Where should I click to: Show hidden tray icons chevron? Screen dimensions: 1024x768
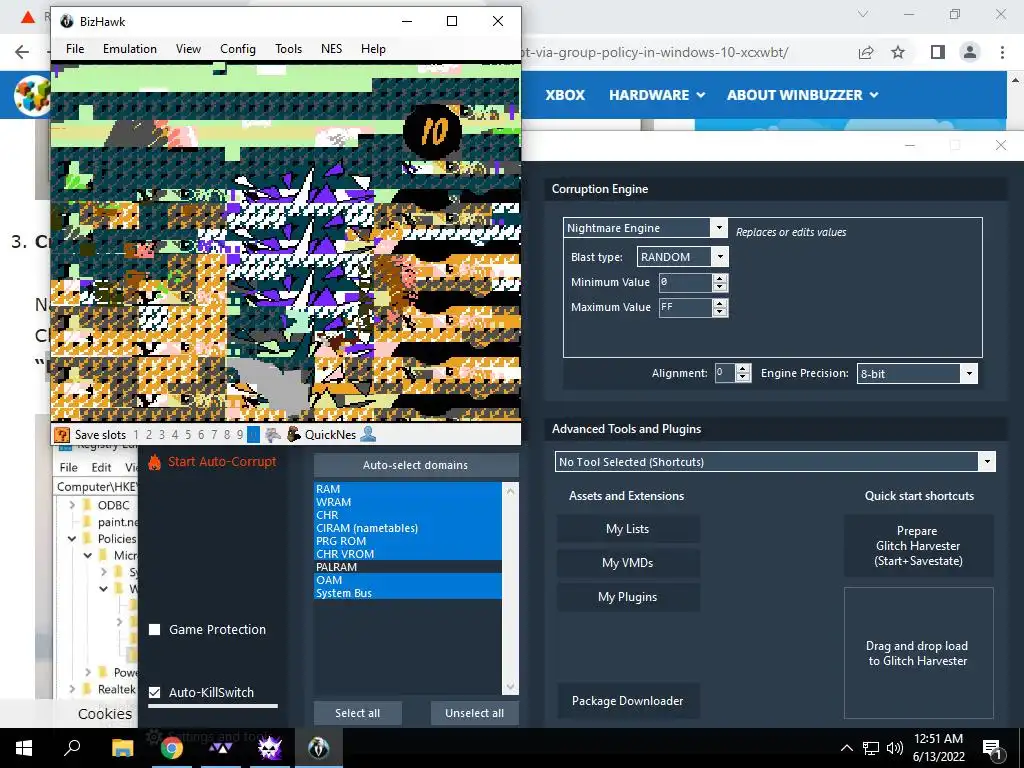pos(846,748)
